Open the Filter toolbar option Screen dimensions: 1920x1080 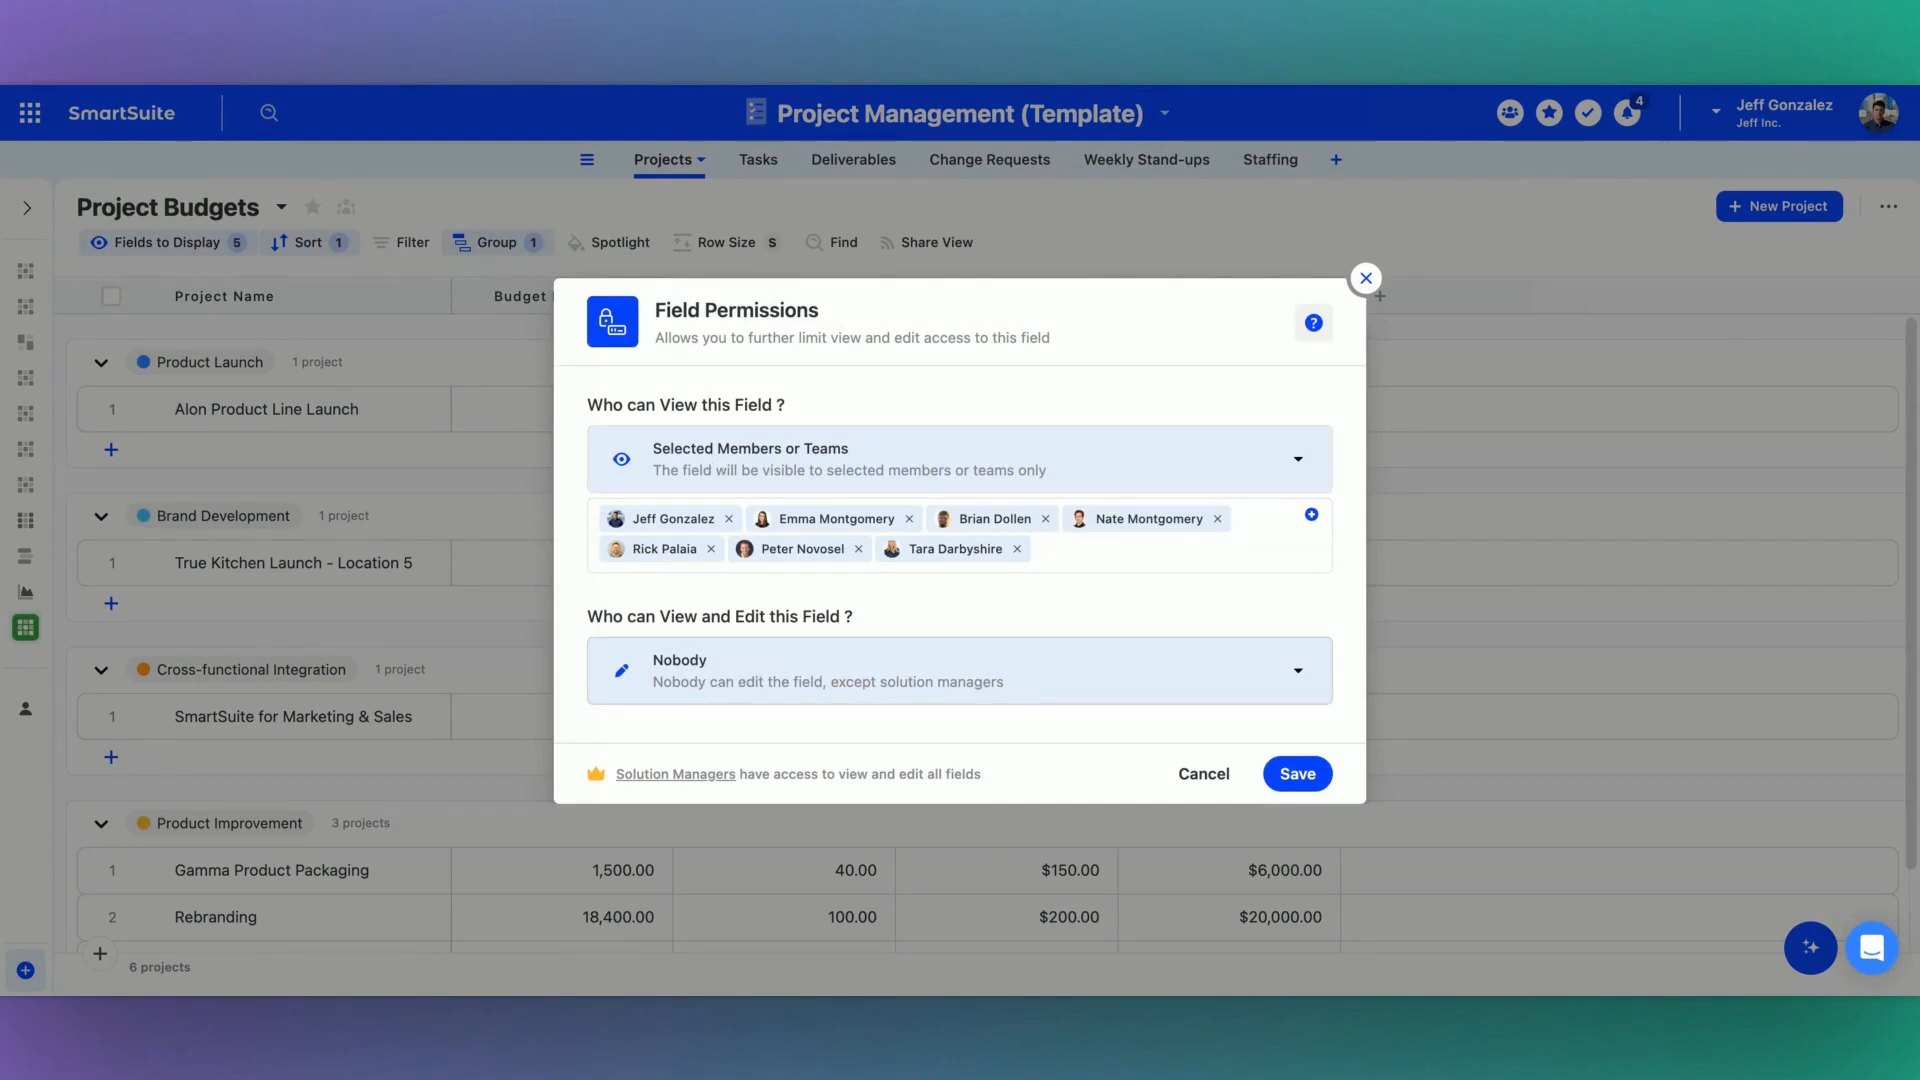[x=401, y=243]
